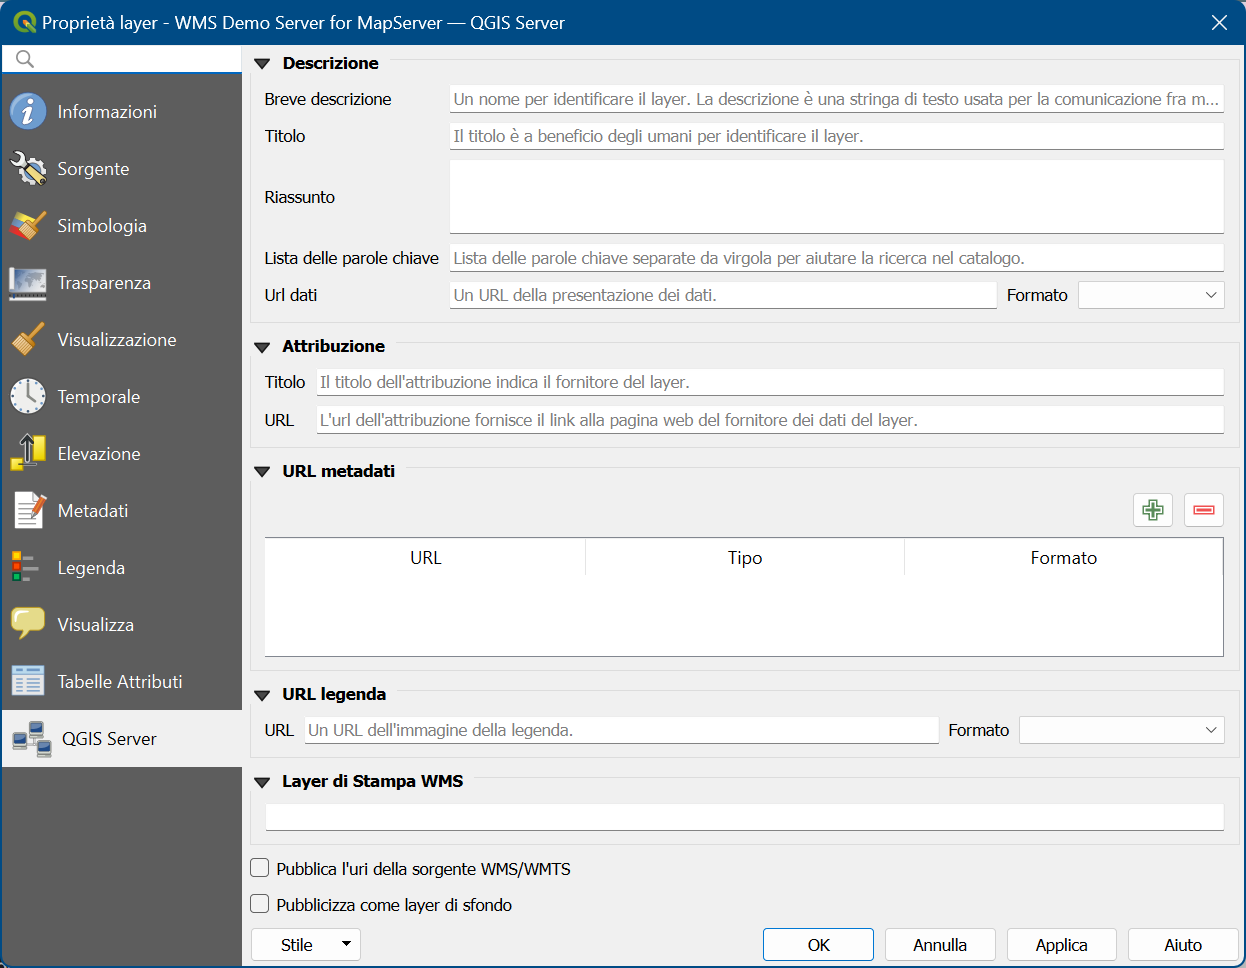The image size is (1246, 968).
Task: Open help with Aiuto button
Action: (x=1183, y=945)
